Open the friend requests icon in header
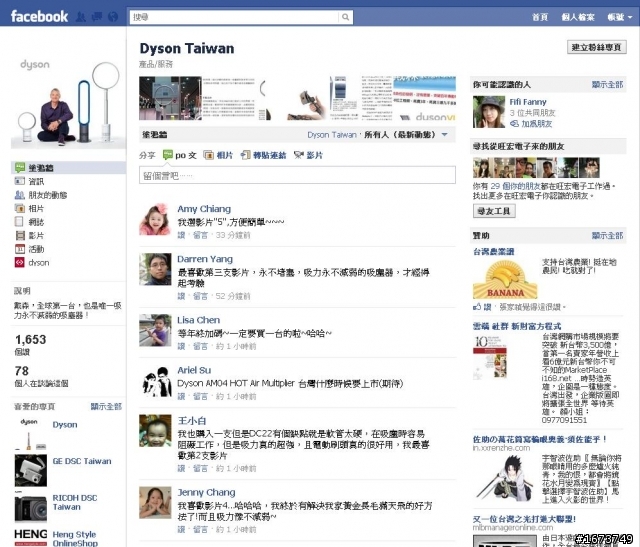The width and height of the screenshot is (640, 547). [81, 17]
